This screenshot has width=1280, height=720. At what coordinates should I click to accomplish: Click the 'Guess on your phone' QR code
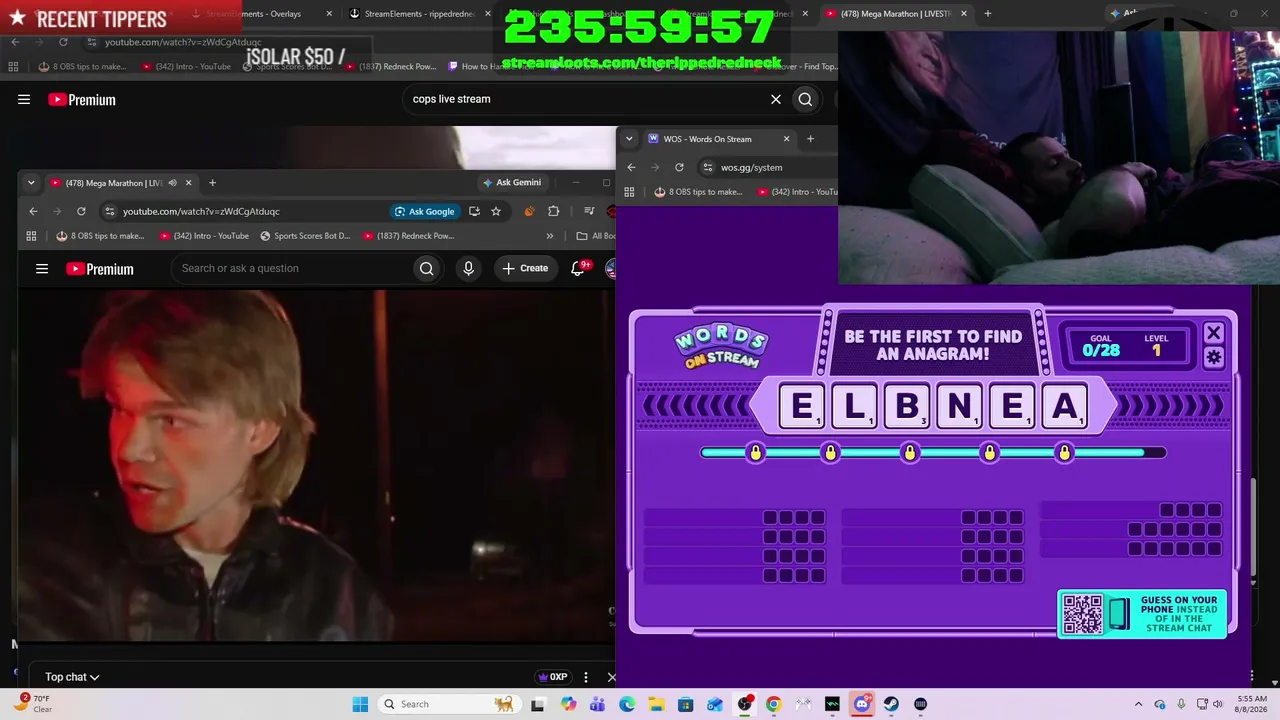point(1082,614)
